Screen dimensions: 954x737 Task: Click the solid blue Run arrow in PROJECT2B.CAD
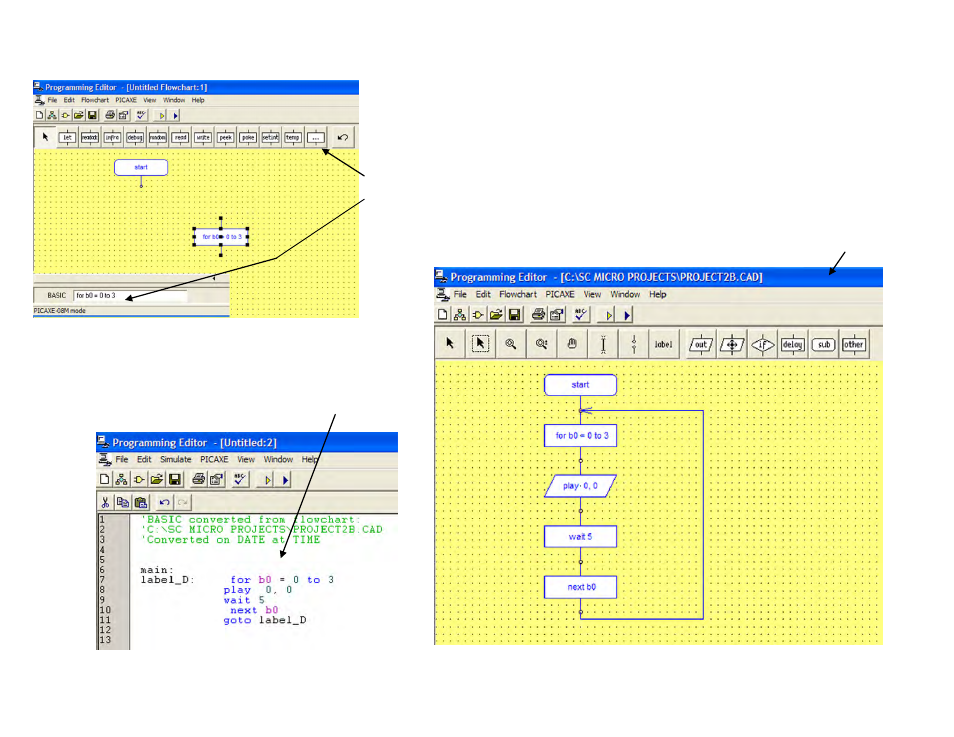(x=627, y=315)
